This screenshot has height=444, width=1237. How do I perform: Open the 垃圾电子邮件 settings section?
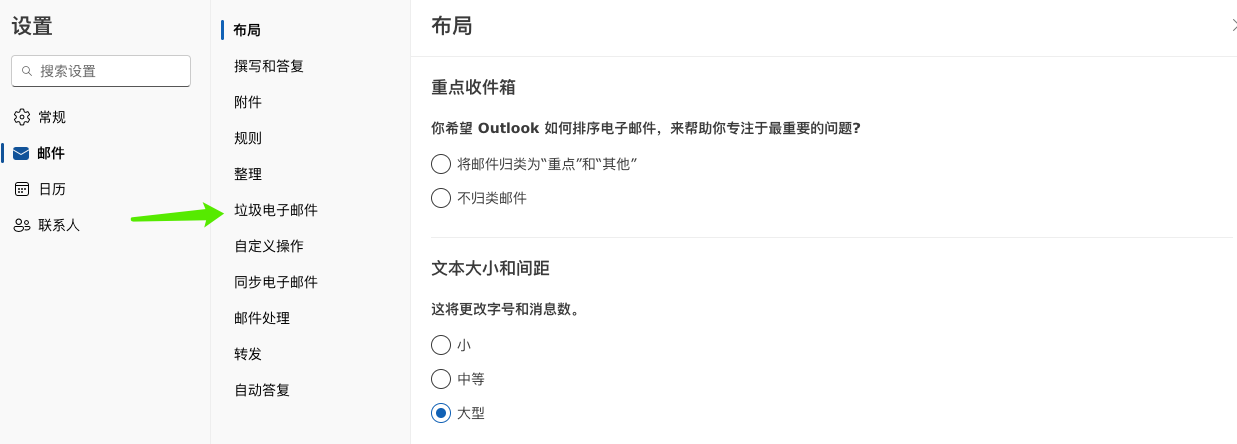click(x=276, y=210)
